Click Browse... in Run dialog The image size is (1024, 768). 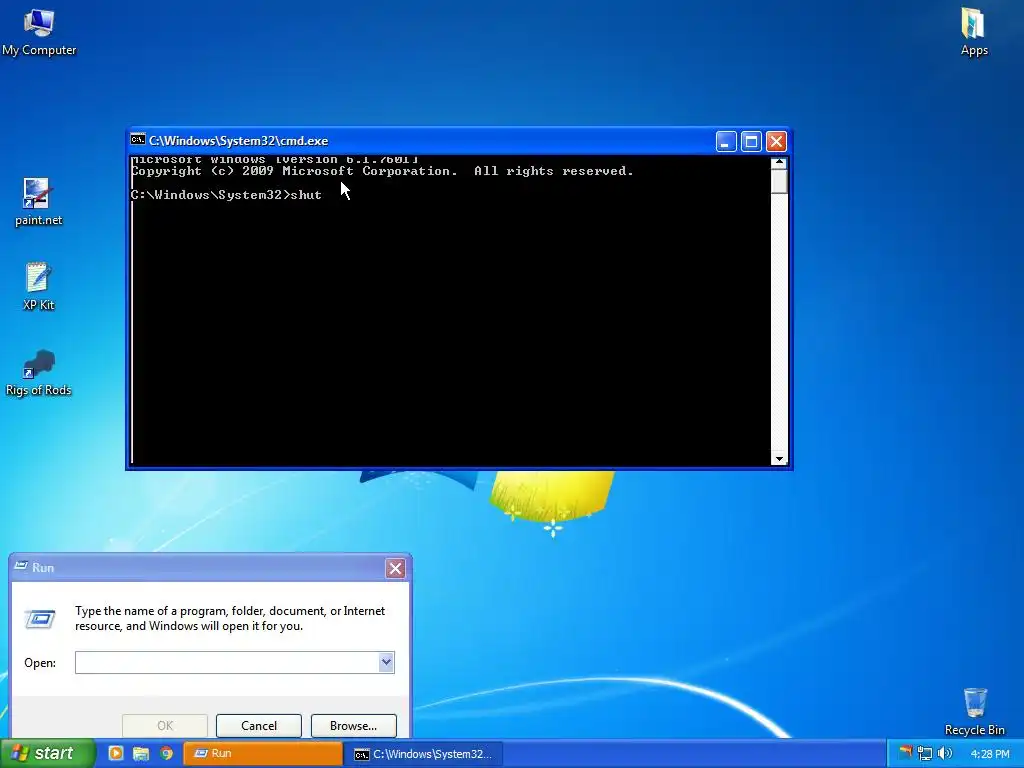(x=353, y=726)
